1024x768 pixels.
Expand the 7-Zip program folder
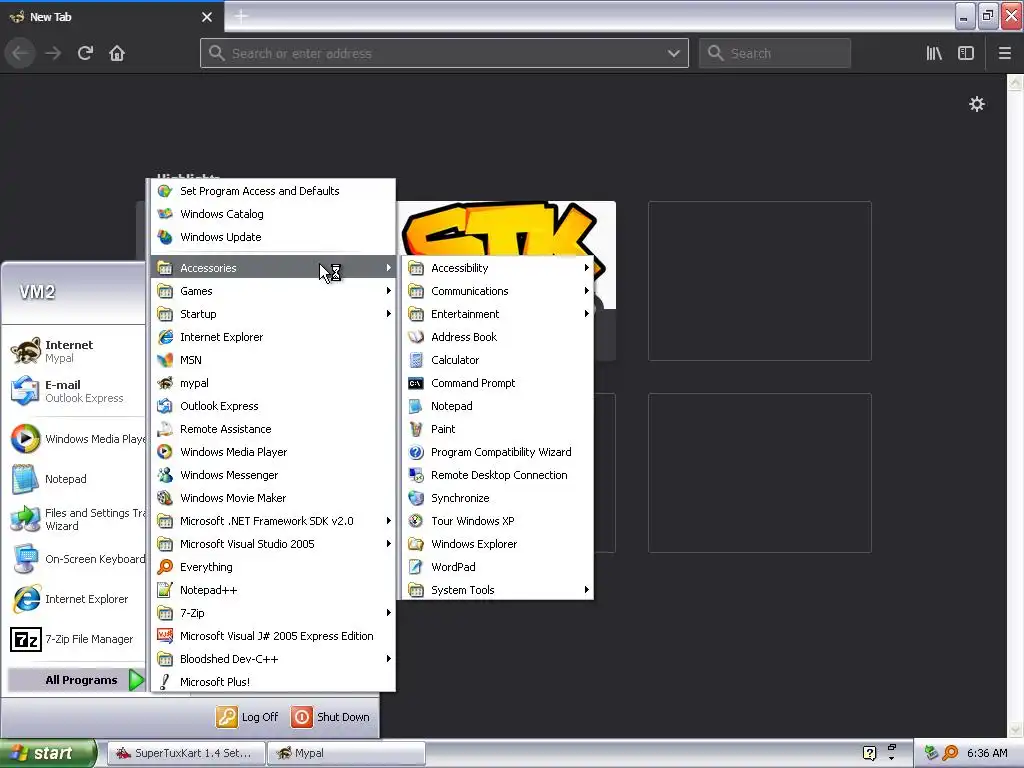pos(273,613)
